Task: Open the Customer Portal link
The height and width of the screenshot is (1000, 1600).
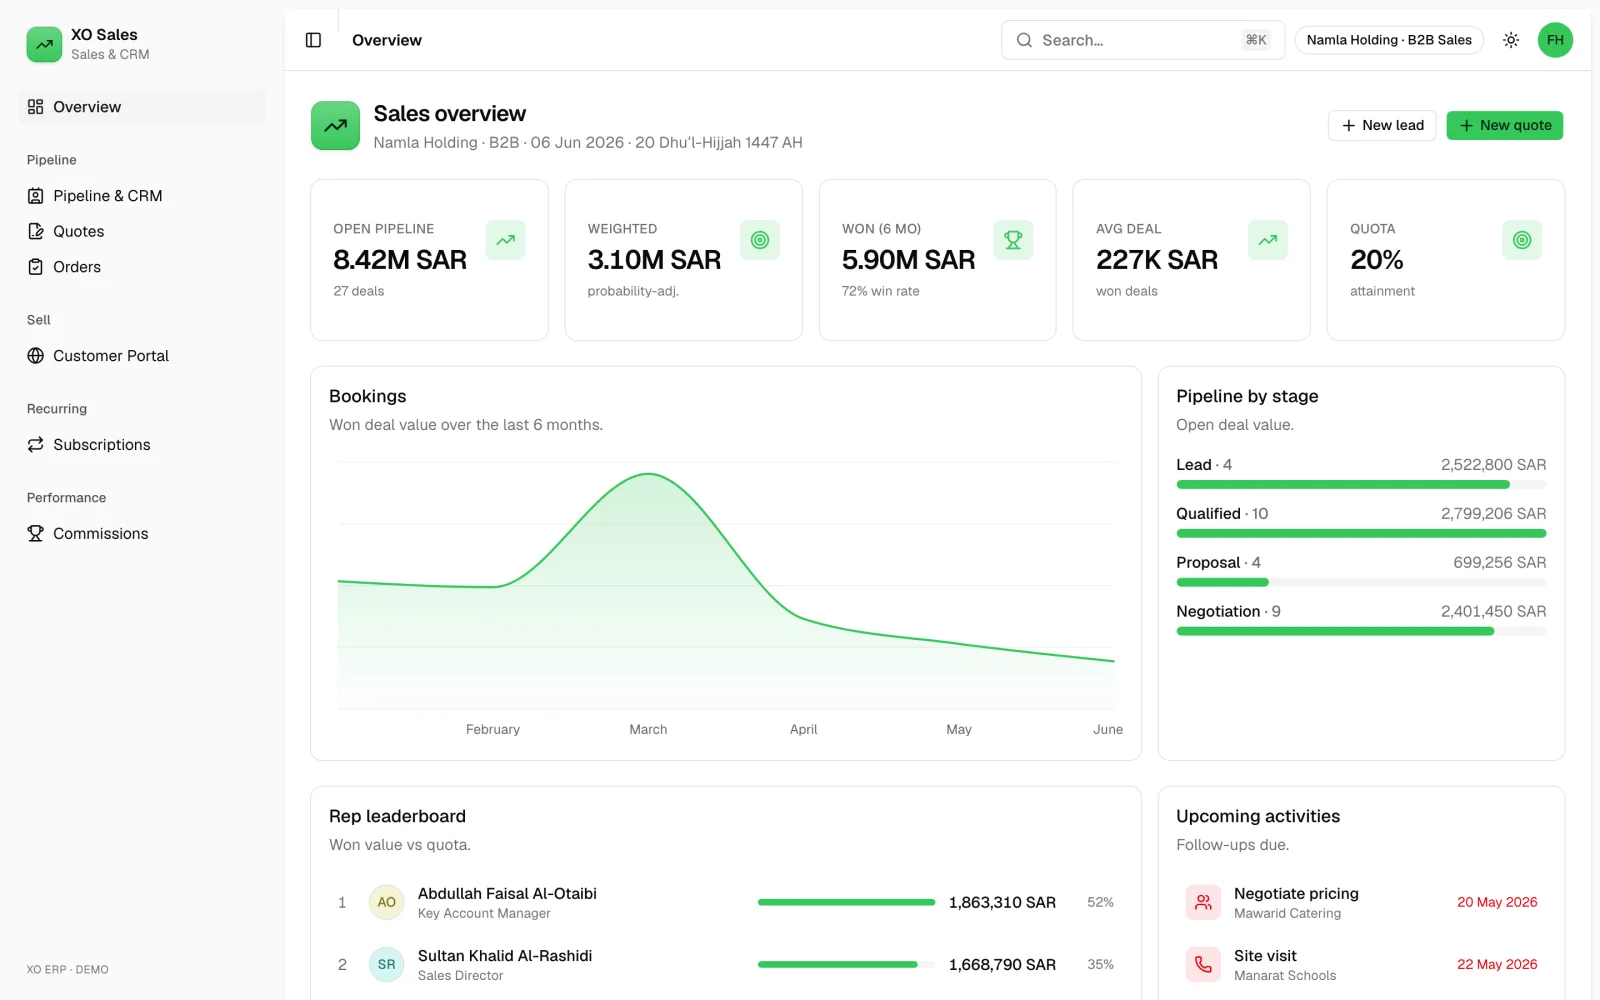Action: (142, 356)
